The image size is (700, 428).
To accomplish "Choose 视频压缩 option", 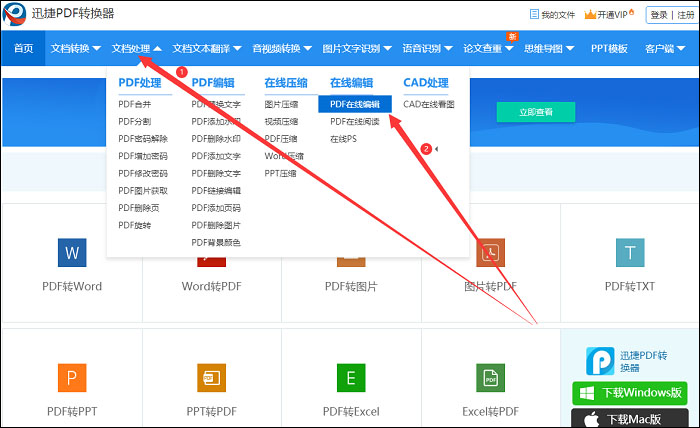I will tap(281, 121).
